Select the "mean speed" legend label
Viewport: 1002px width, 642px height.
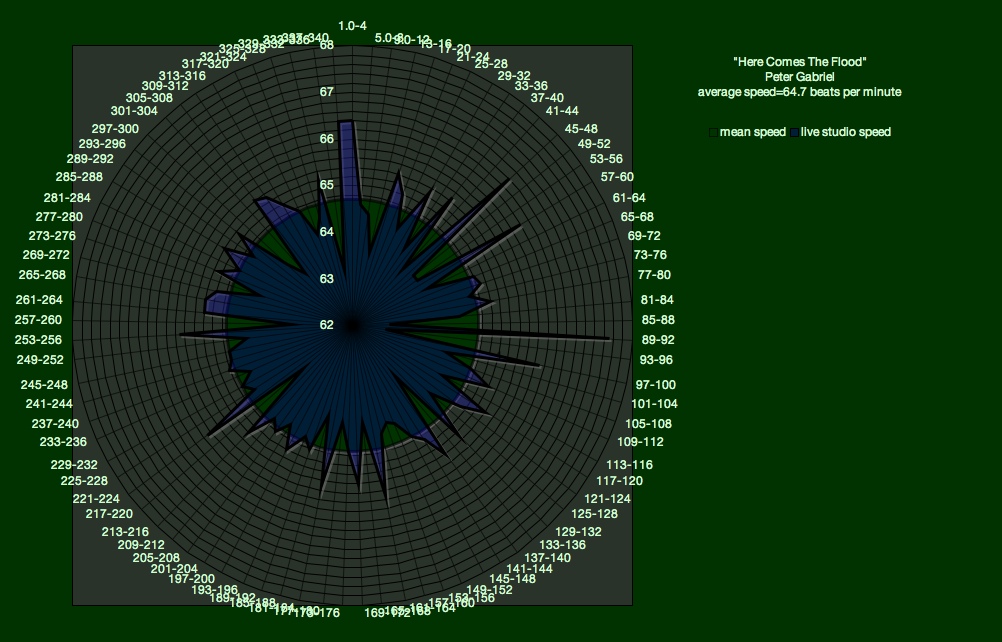pyautogui.click(x=752, y=132)
